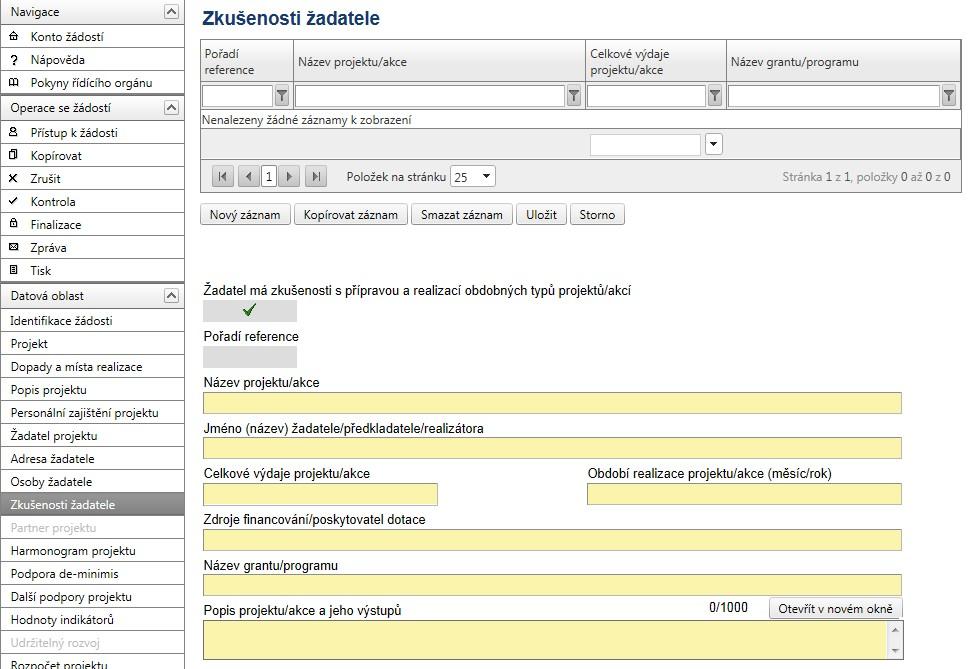Click the house icon beside Konto žádostí
This screenshot has height=669, width=974.
14,37
